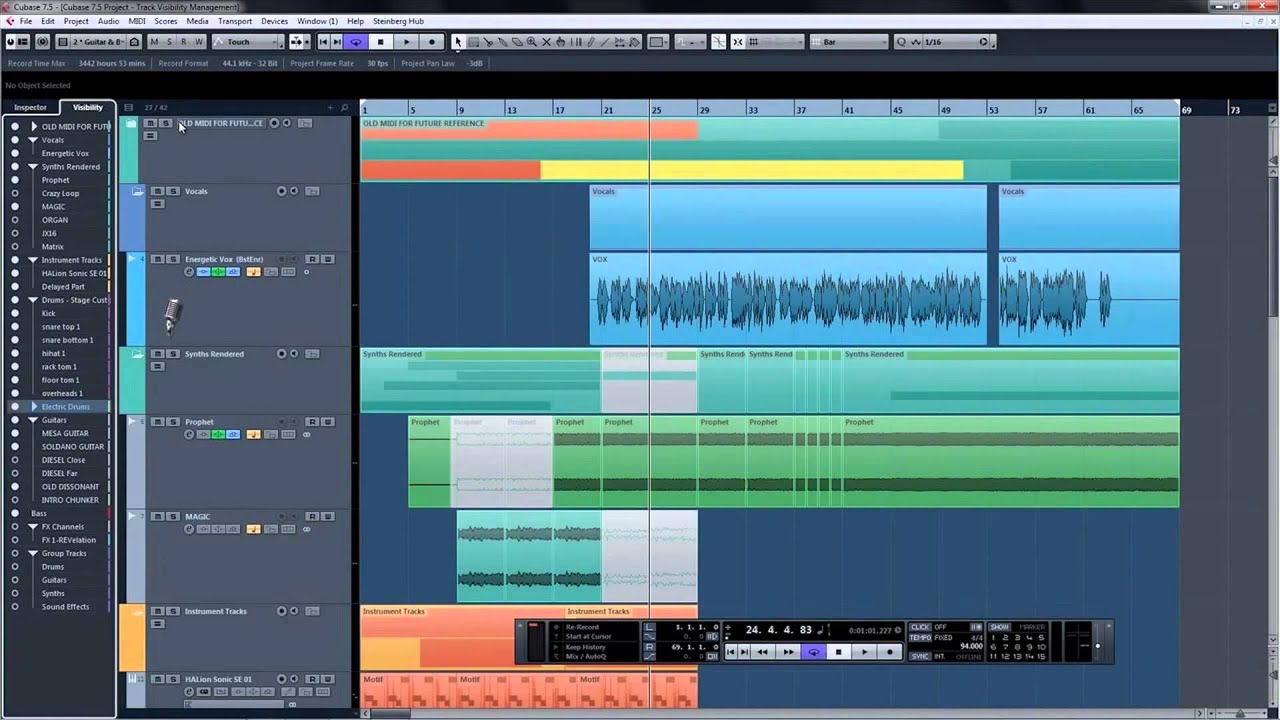Select the VOX audio clip waveform
Screen dimensions: 1280x720
pos(787,299)
